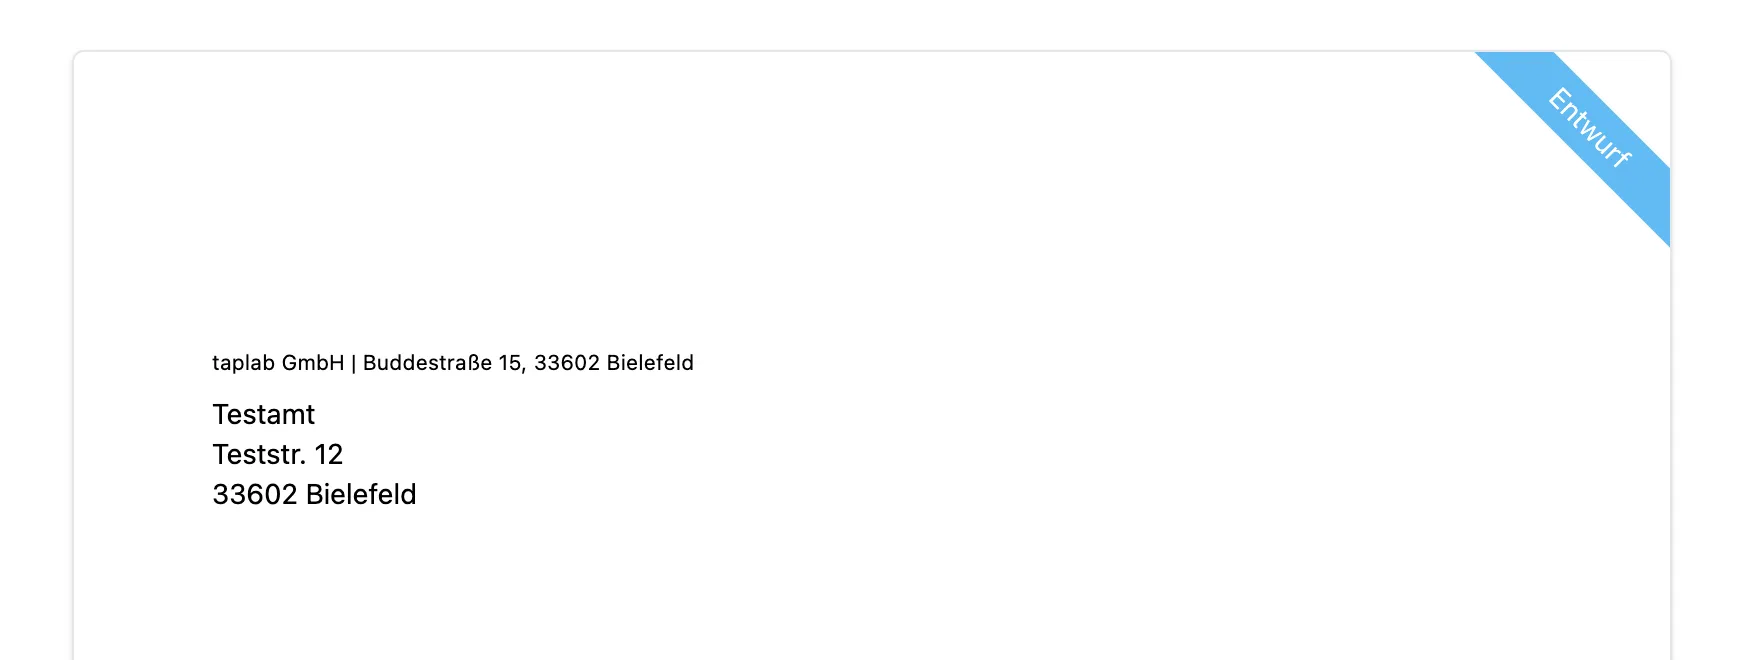Click the number 15 in sender line
Screen dimensions: 1742x660
point(509,363)
